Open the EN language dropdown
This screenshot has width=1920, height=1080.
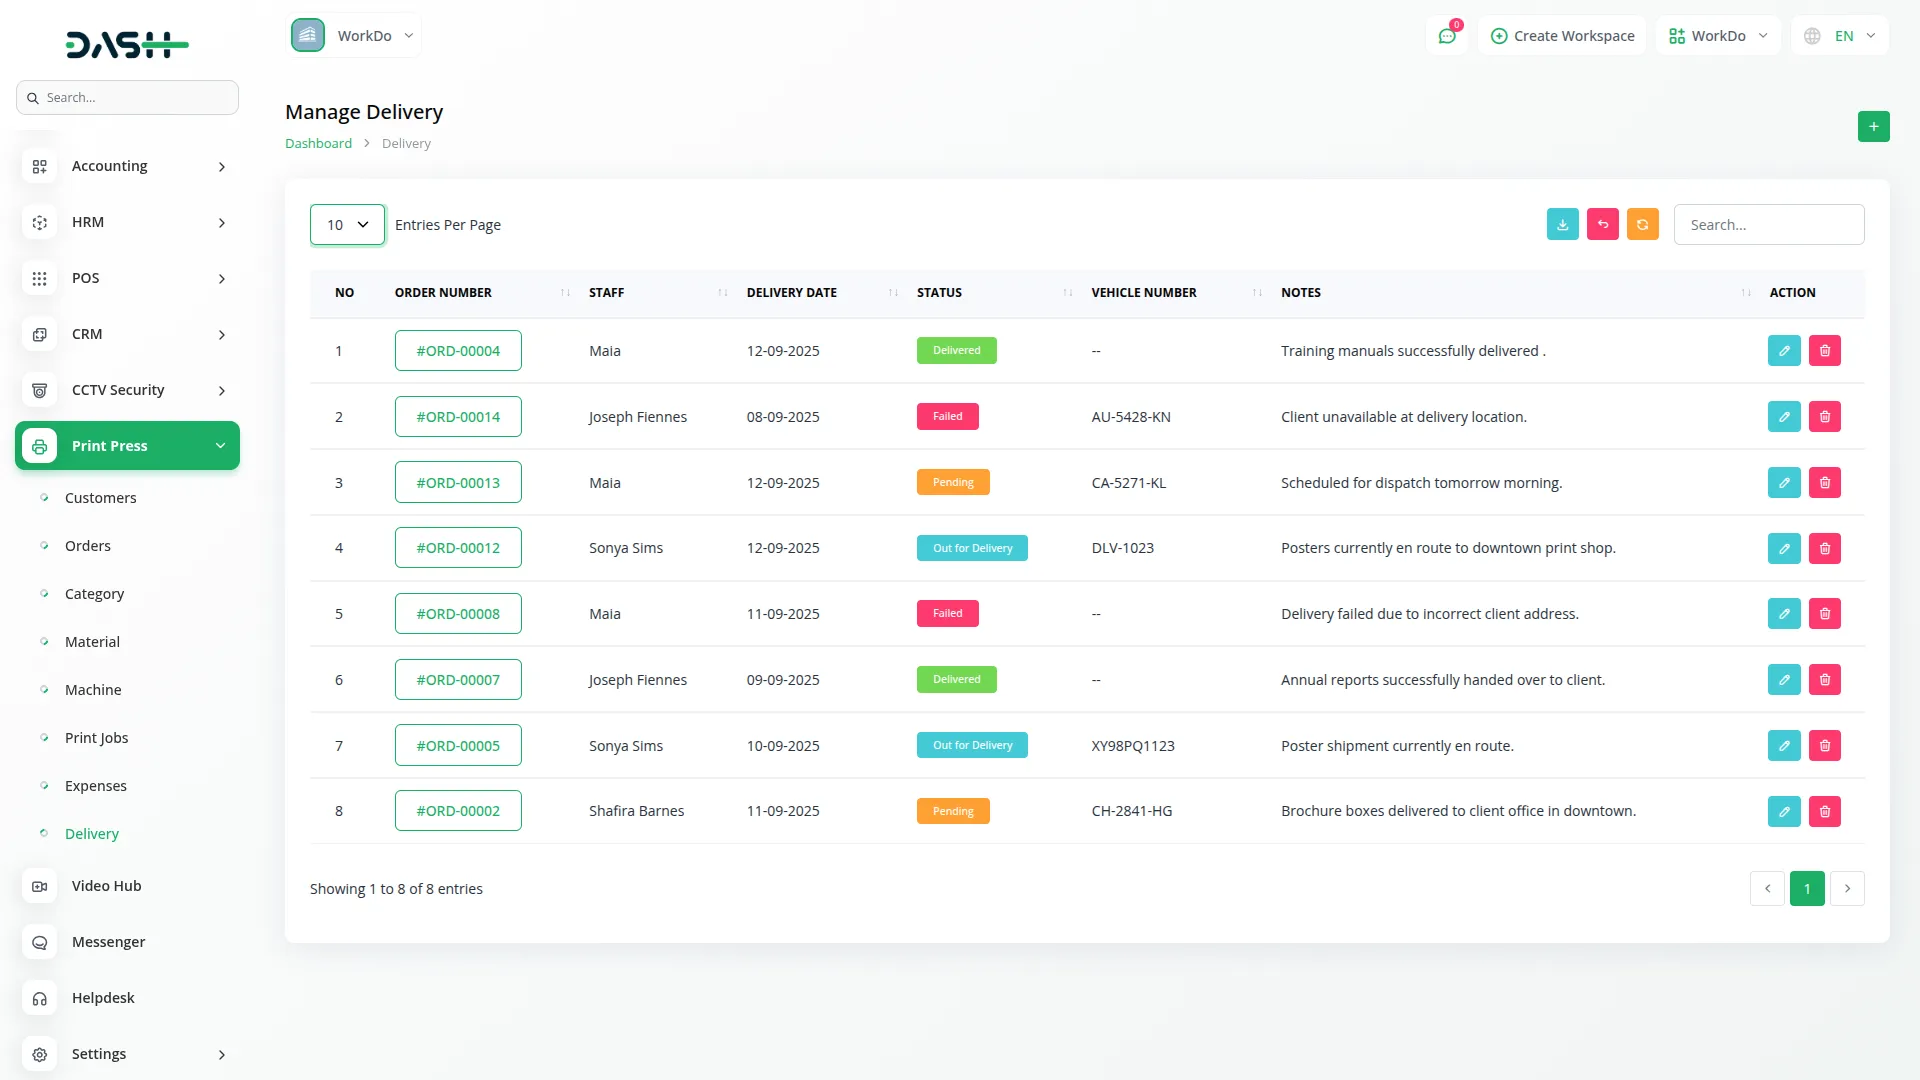[x=1842, y=36]
